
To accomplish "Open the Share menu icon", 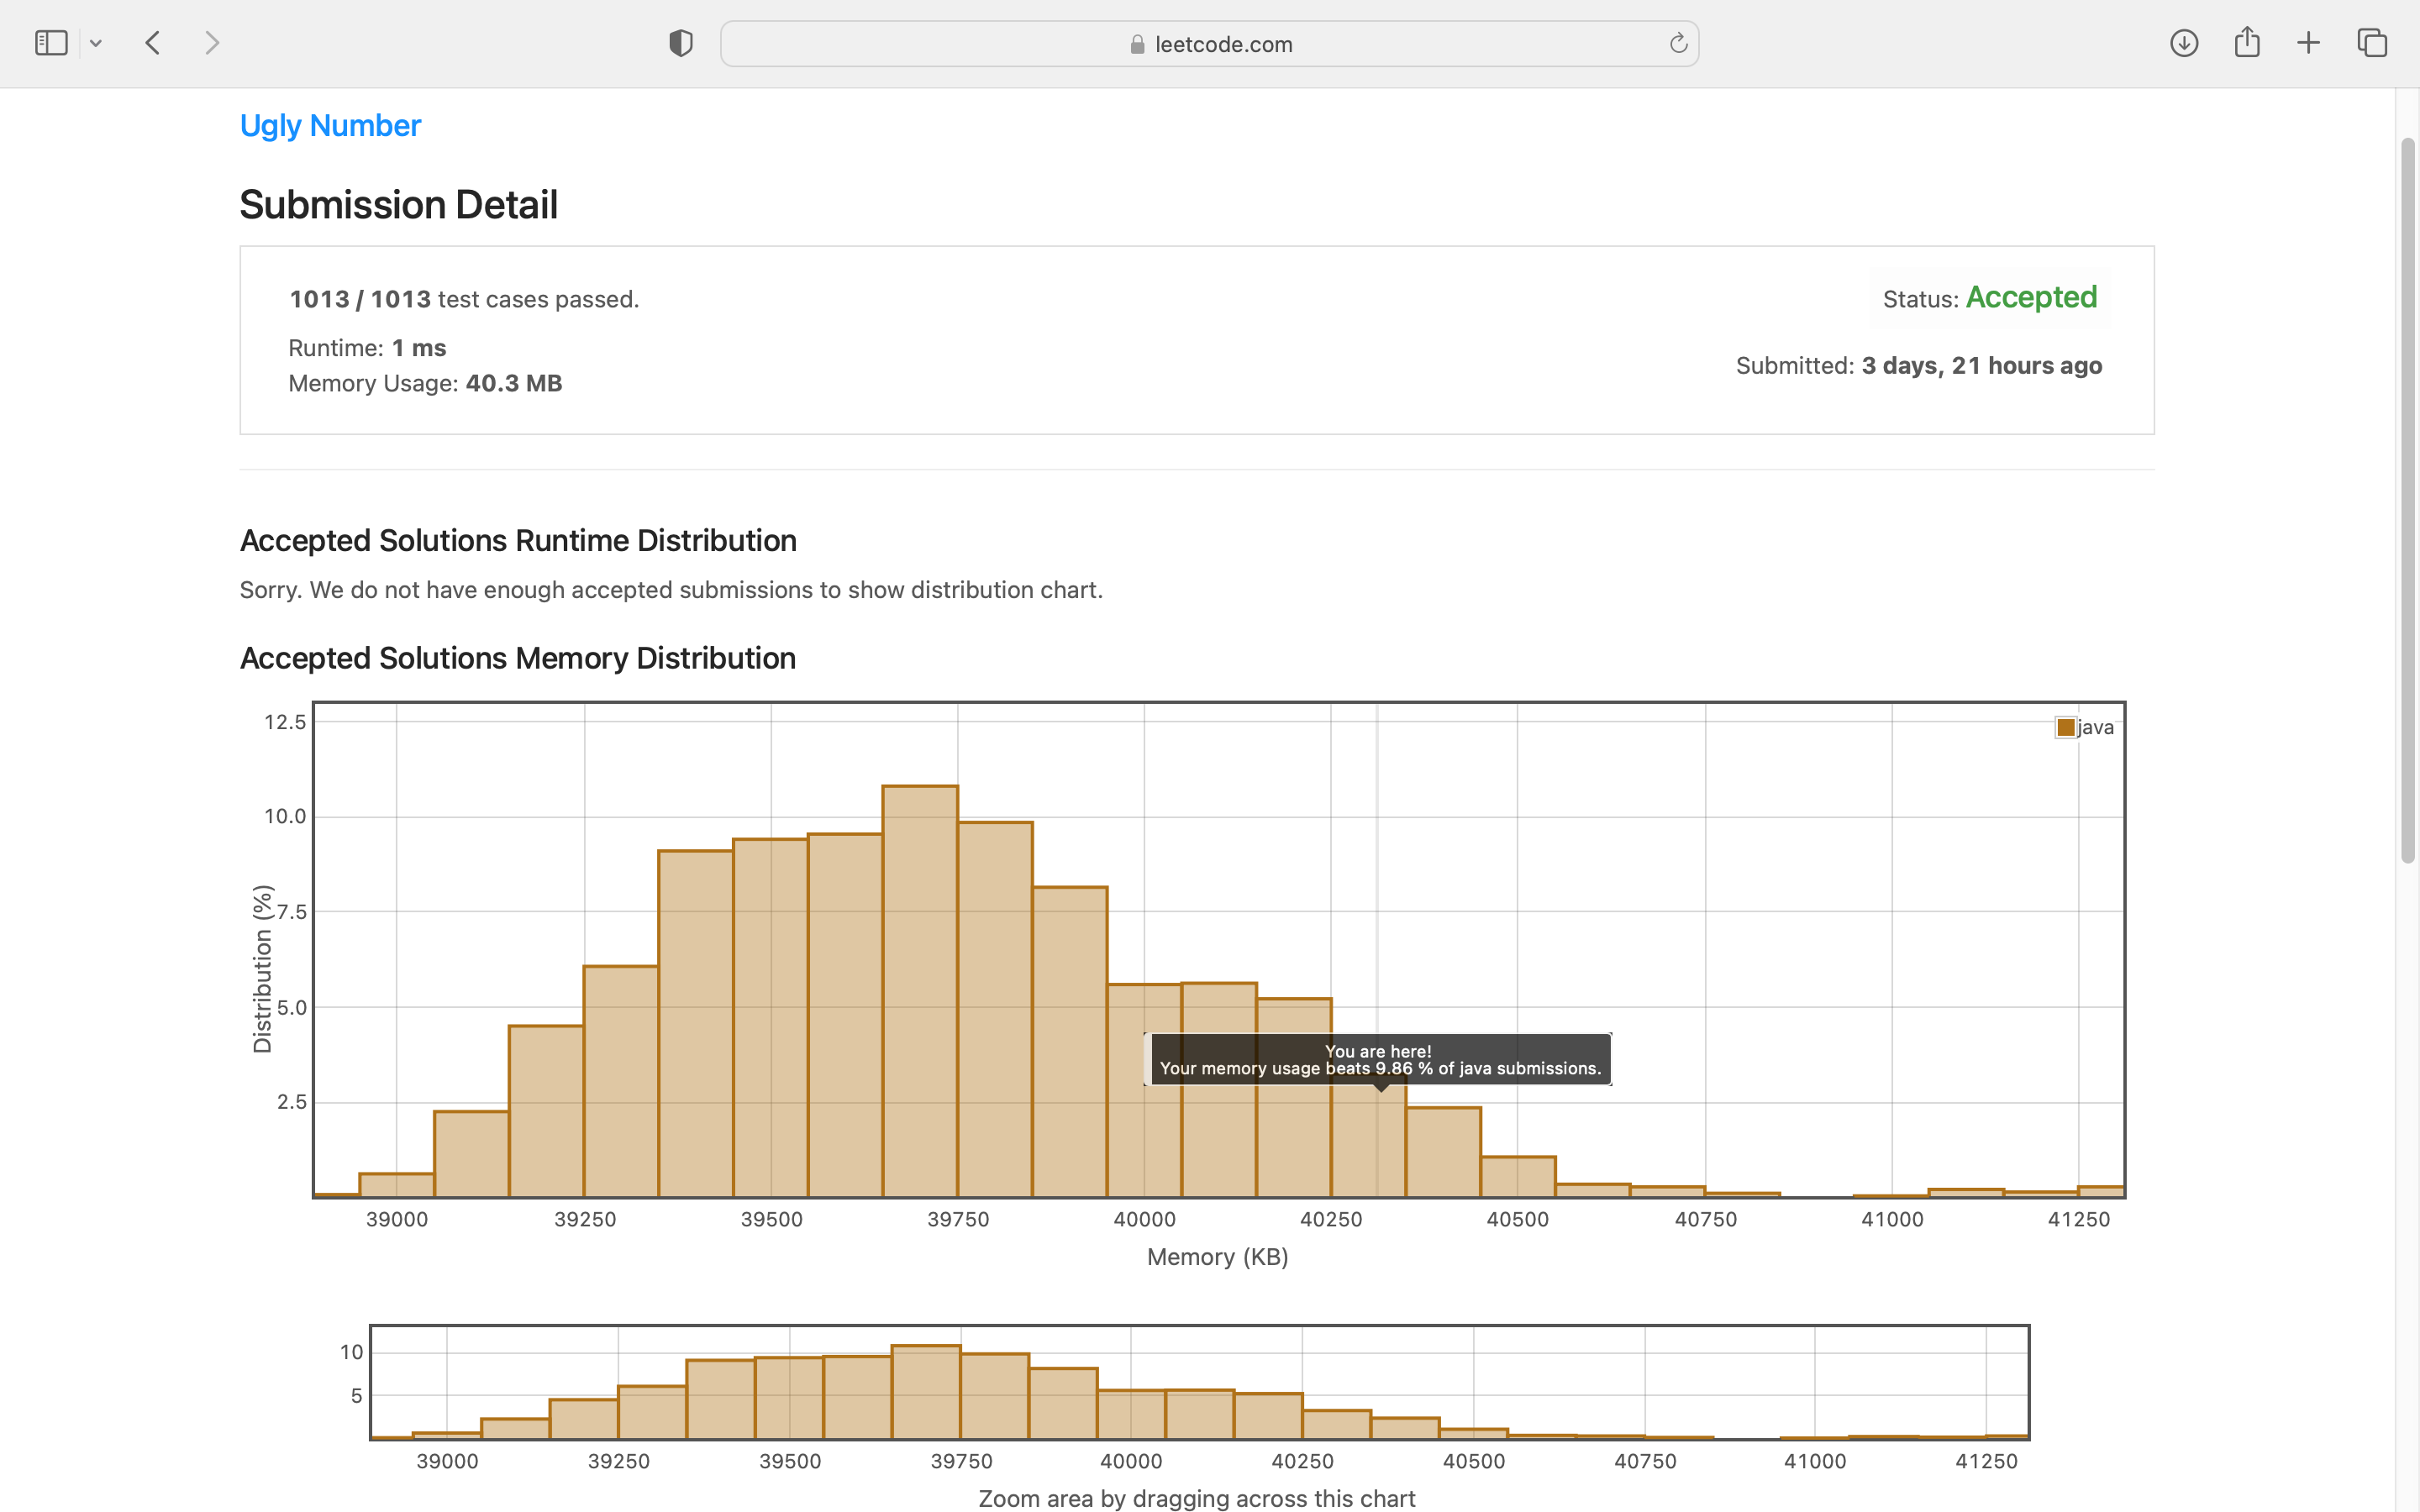I will (x=2247, y=43).
